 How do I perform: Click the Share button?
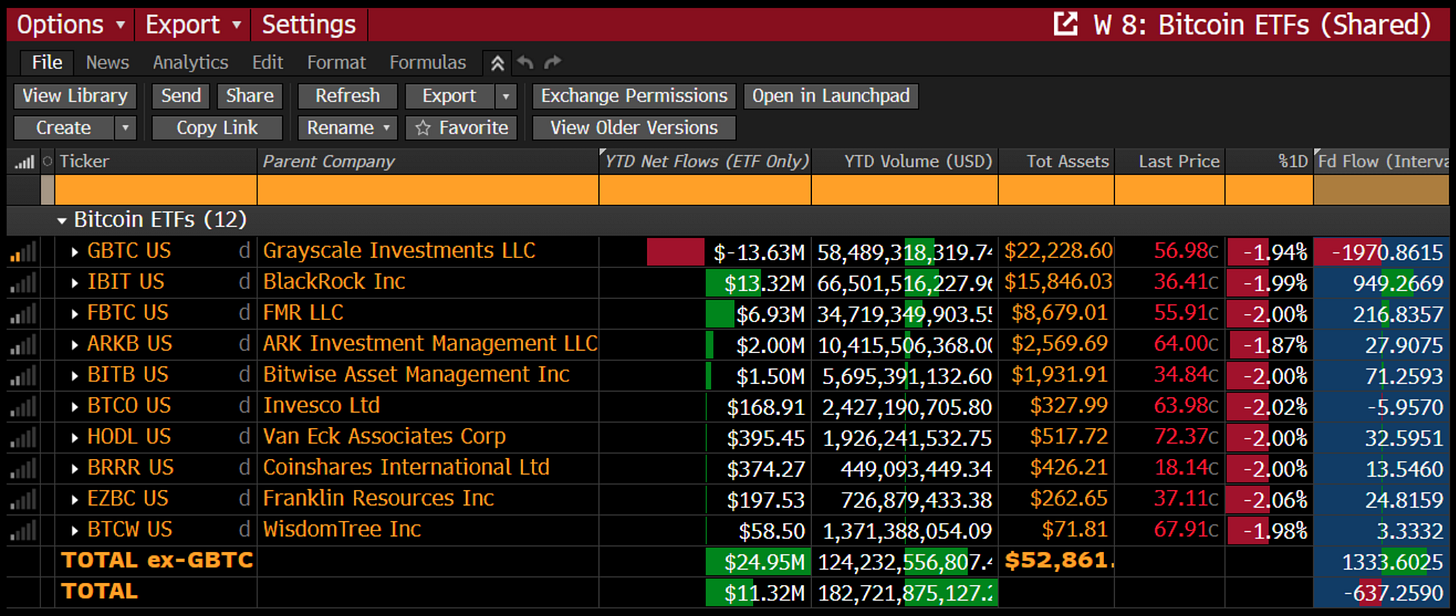[x=250, y=96]
